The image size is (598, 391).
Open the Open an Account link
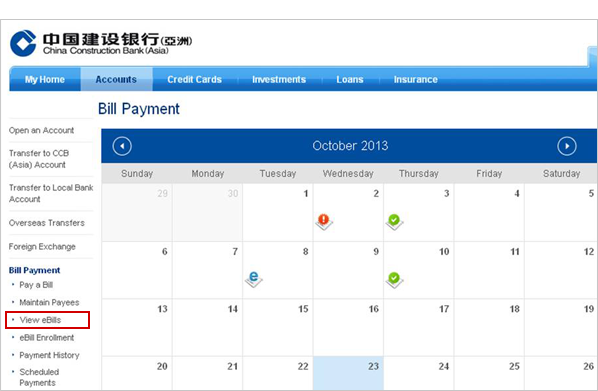click(x=41, y=130)
